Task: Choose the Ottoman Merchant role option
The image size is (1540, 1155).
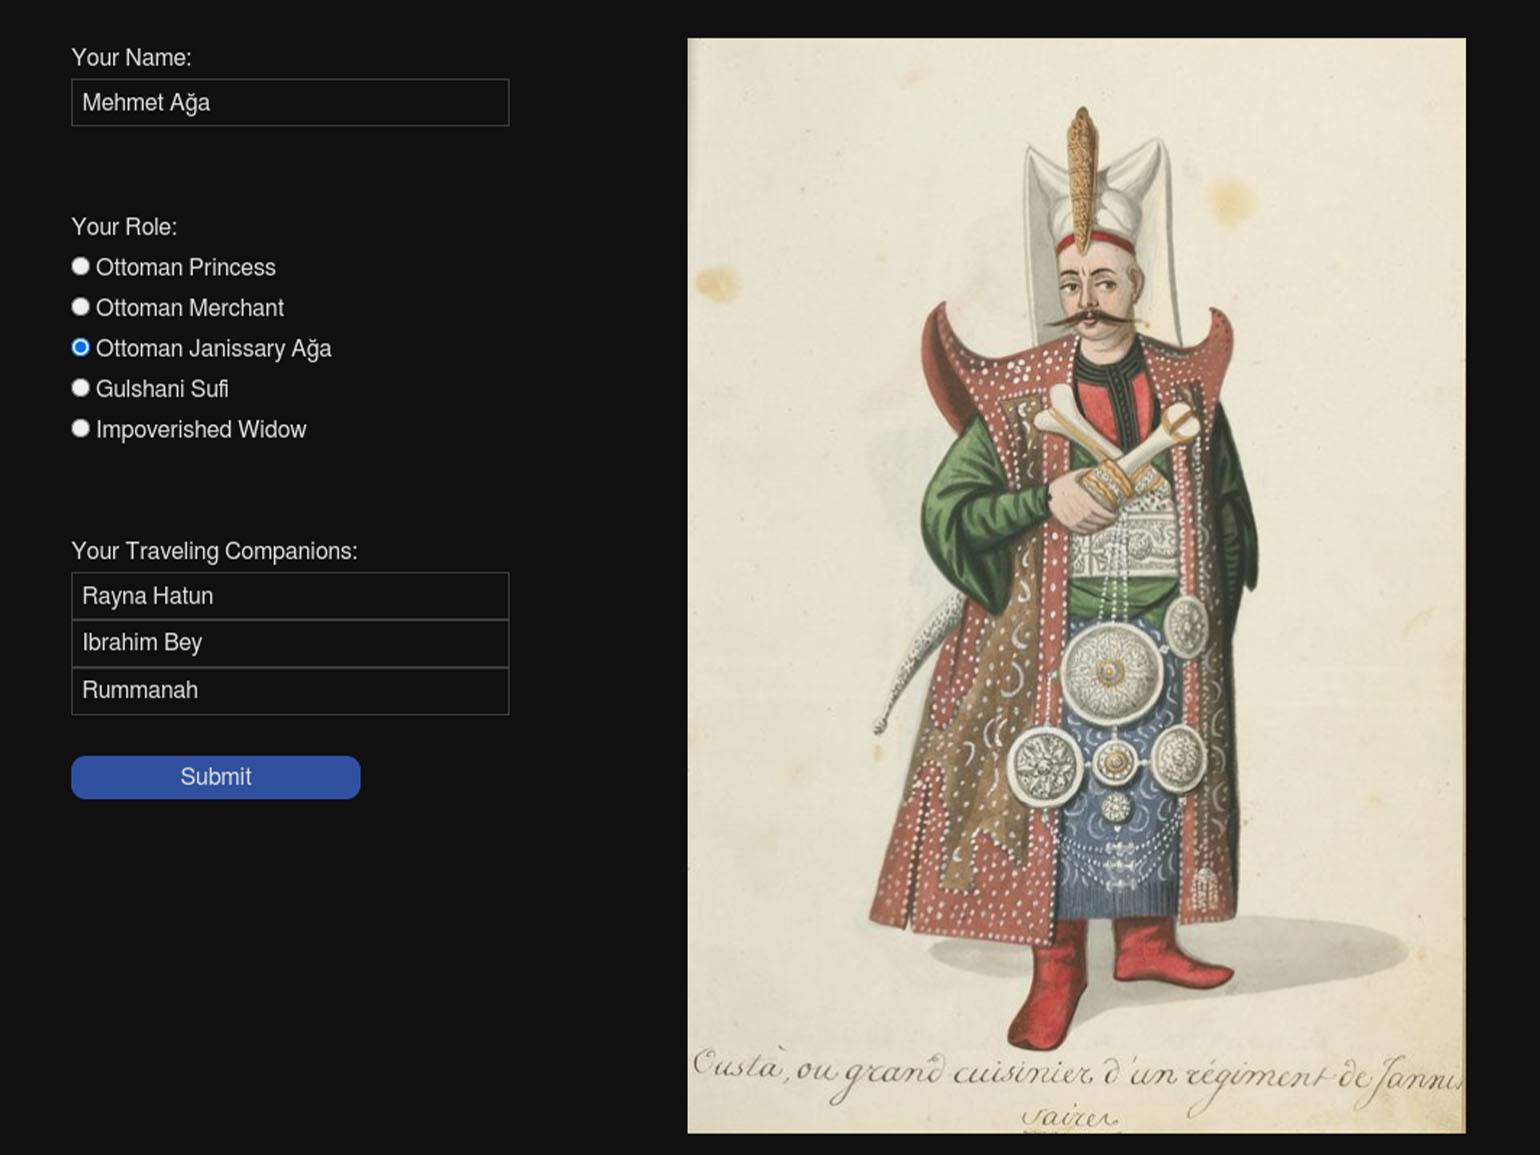Action: coord(81,307)
